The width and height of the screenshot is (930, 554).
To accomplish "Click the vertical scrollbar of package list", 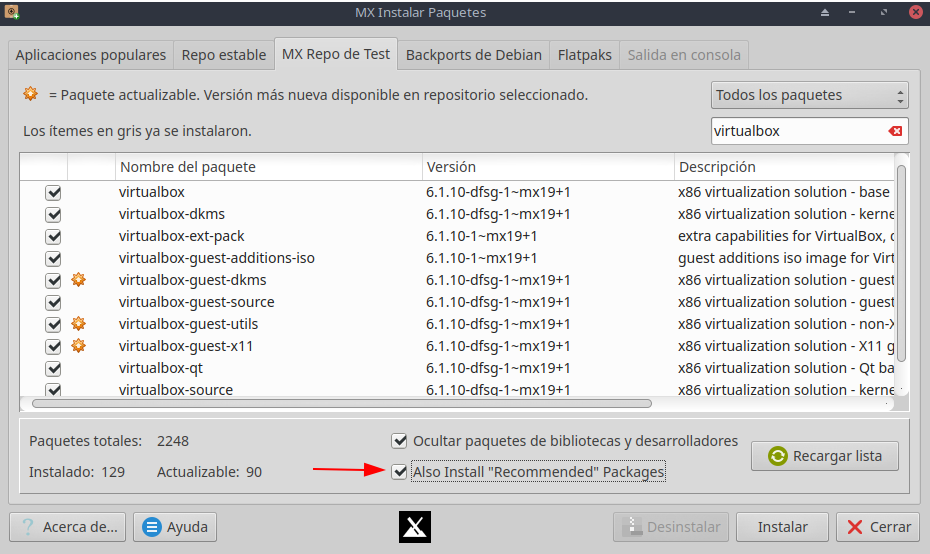I will click(x=902, y=263).
